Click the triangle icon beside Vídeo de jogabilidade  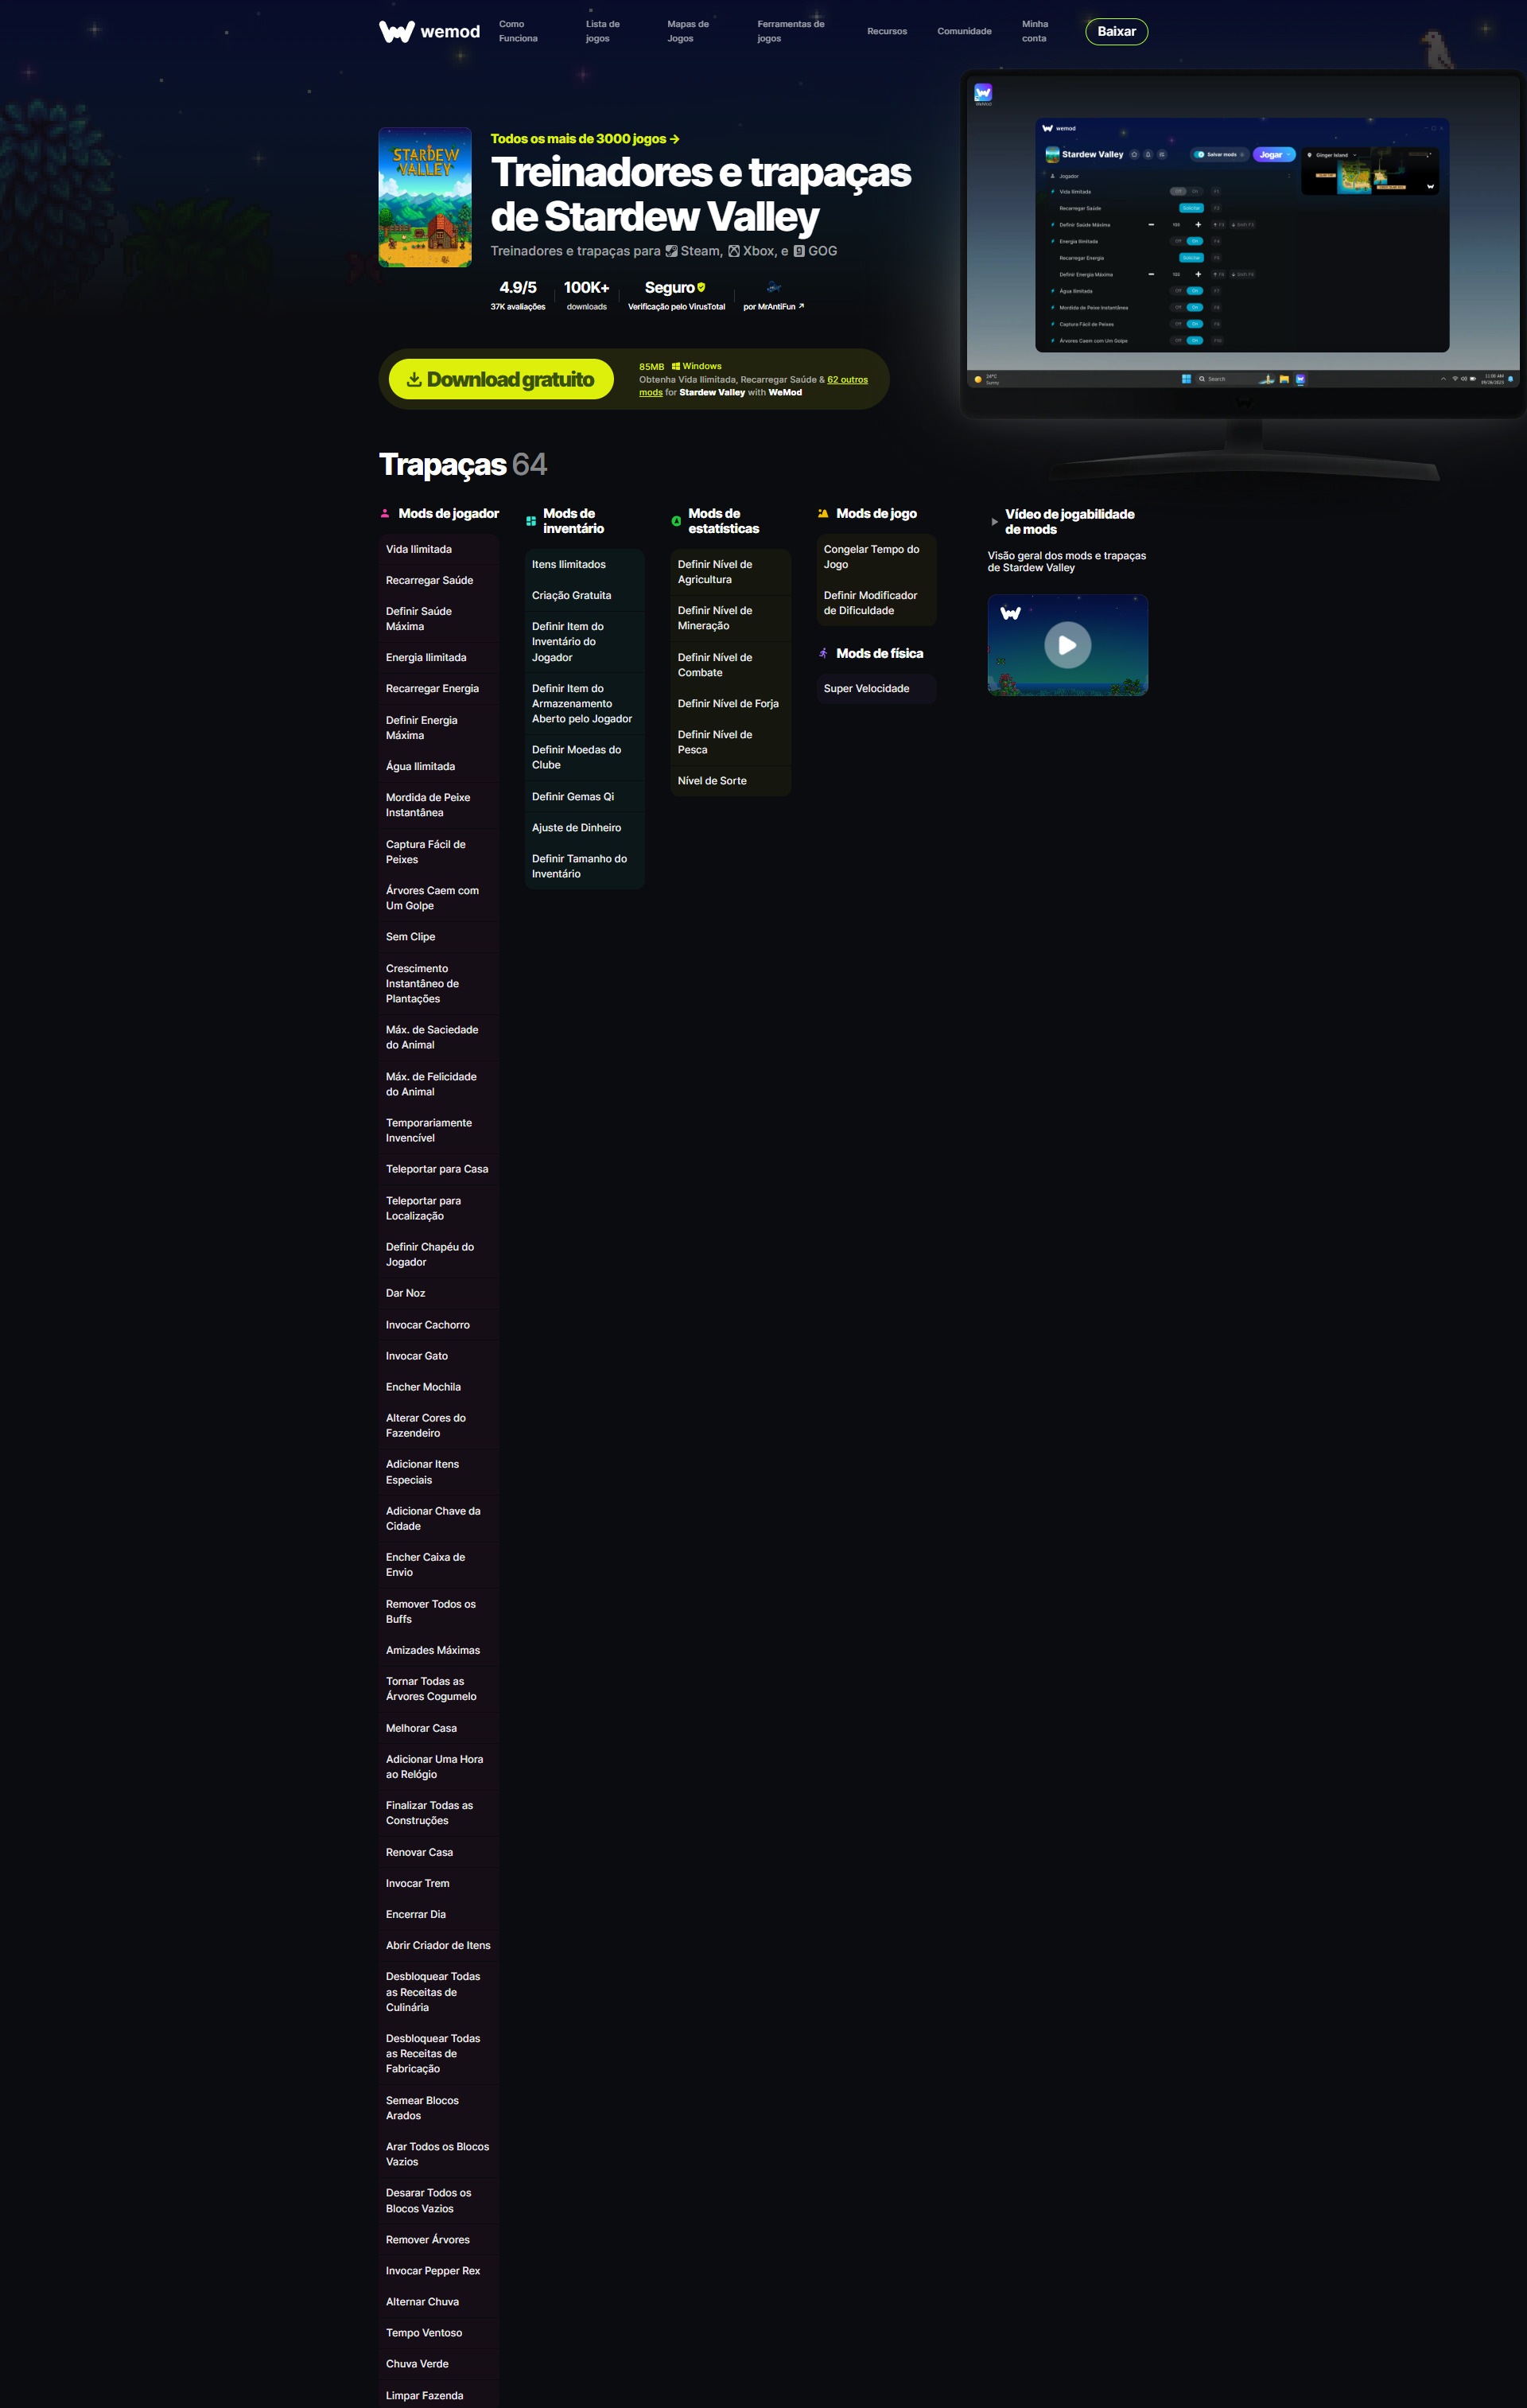point(994,522)
